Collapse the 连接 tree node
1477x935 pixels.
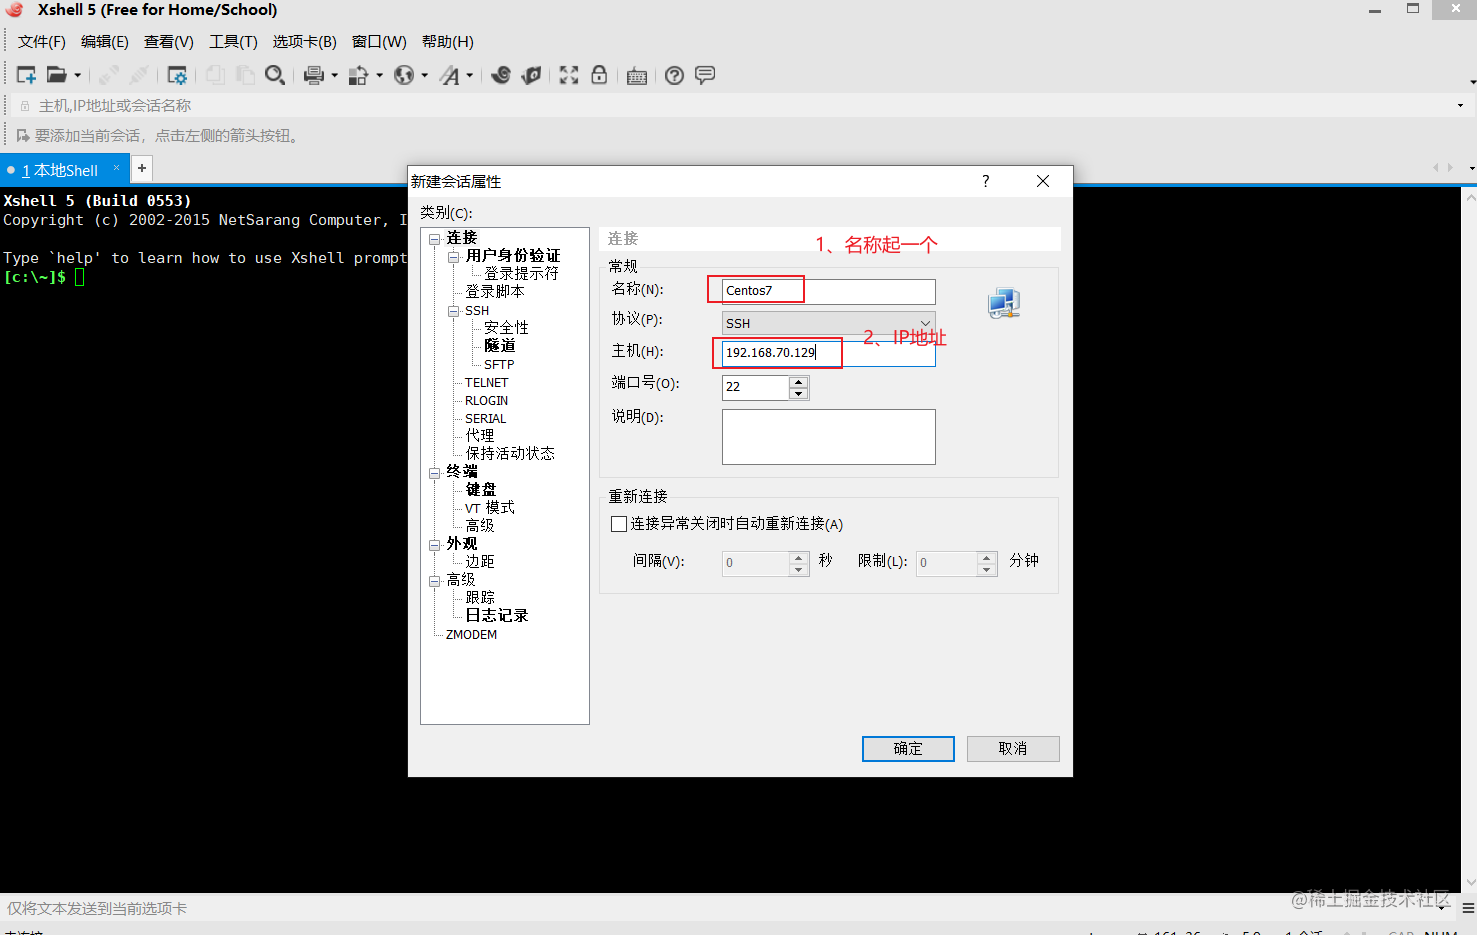(435, 239)
